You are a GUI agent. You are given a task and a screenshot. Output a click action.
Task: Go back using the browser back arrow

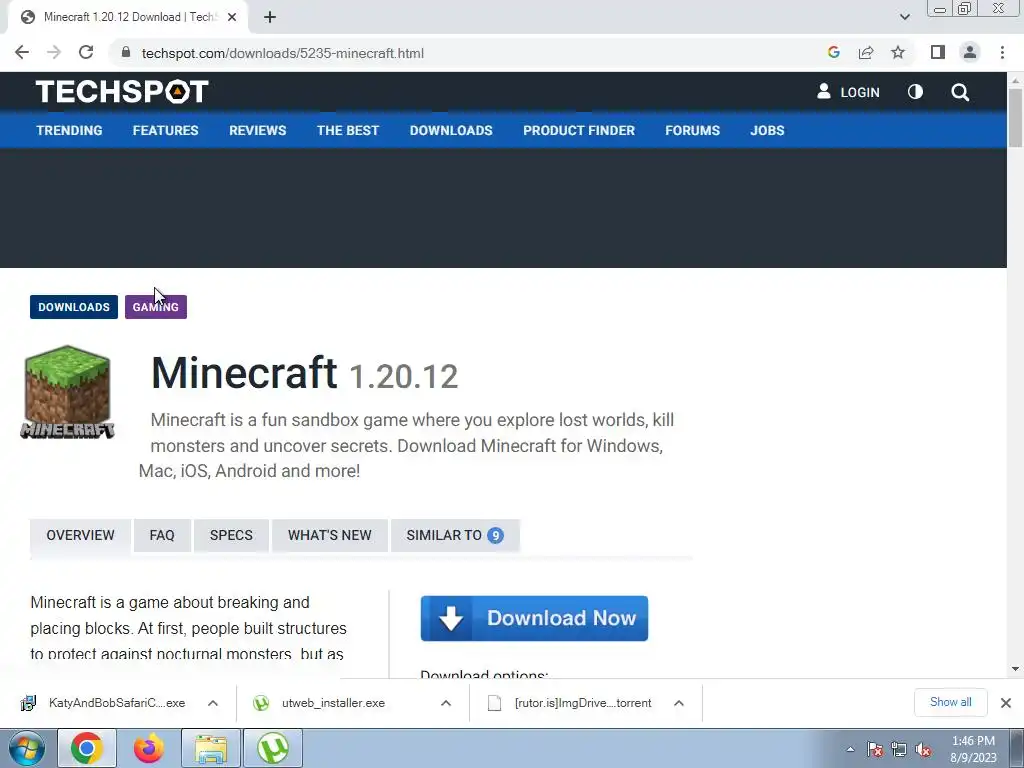point(22,53)
